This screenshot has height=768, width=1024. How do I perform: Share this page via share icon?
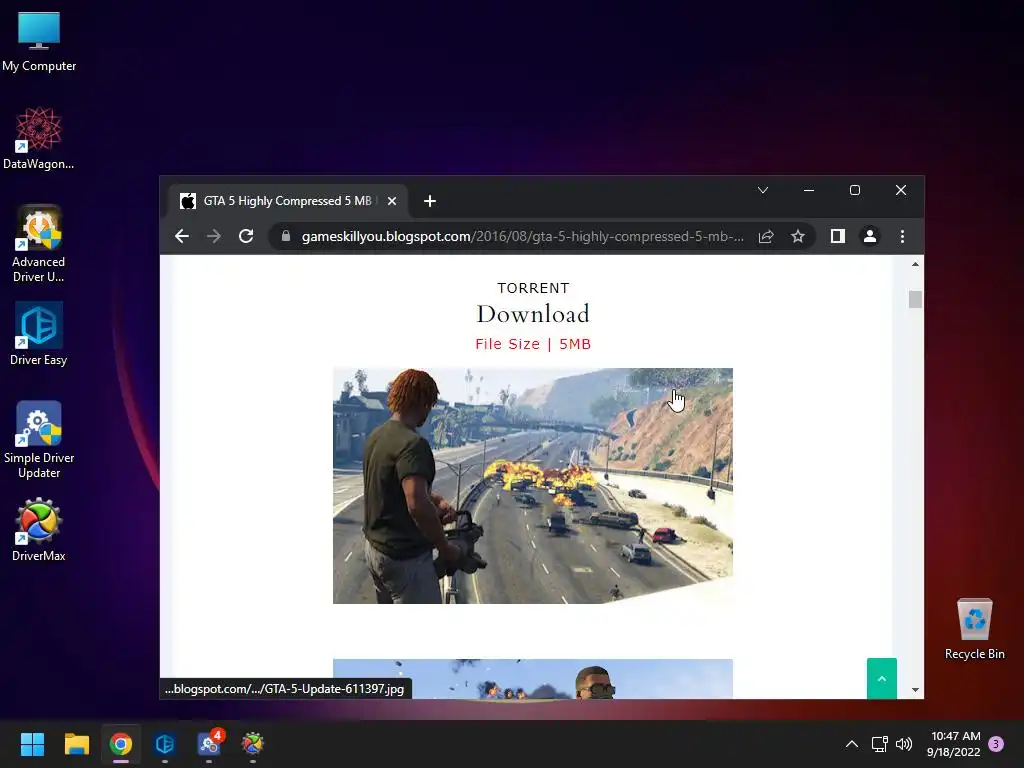point(766,236)
